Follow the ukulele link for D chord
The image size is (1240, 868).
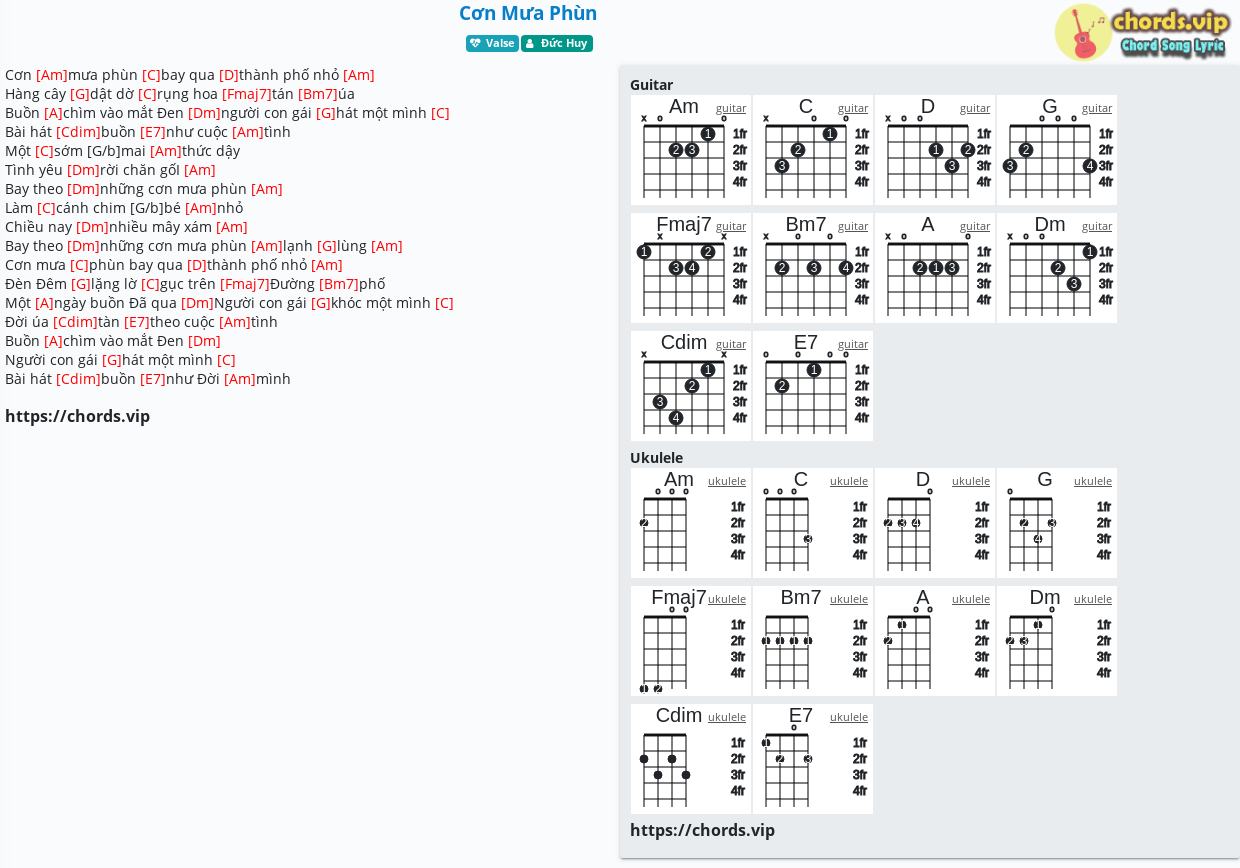[971, 481]
